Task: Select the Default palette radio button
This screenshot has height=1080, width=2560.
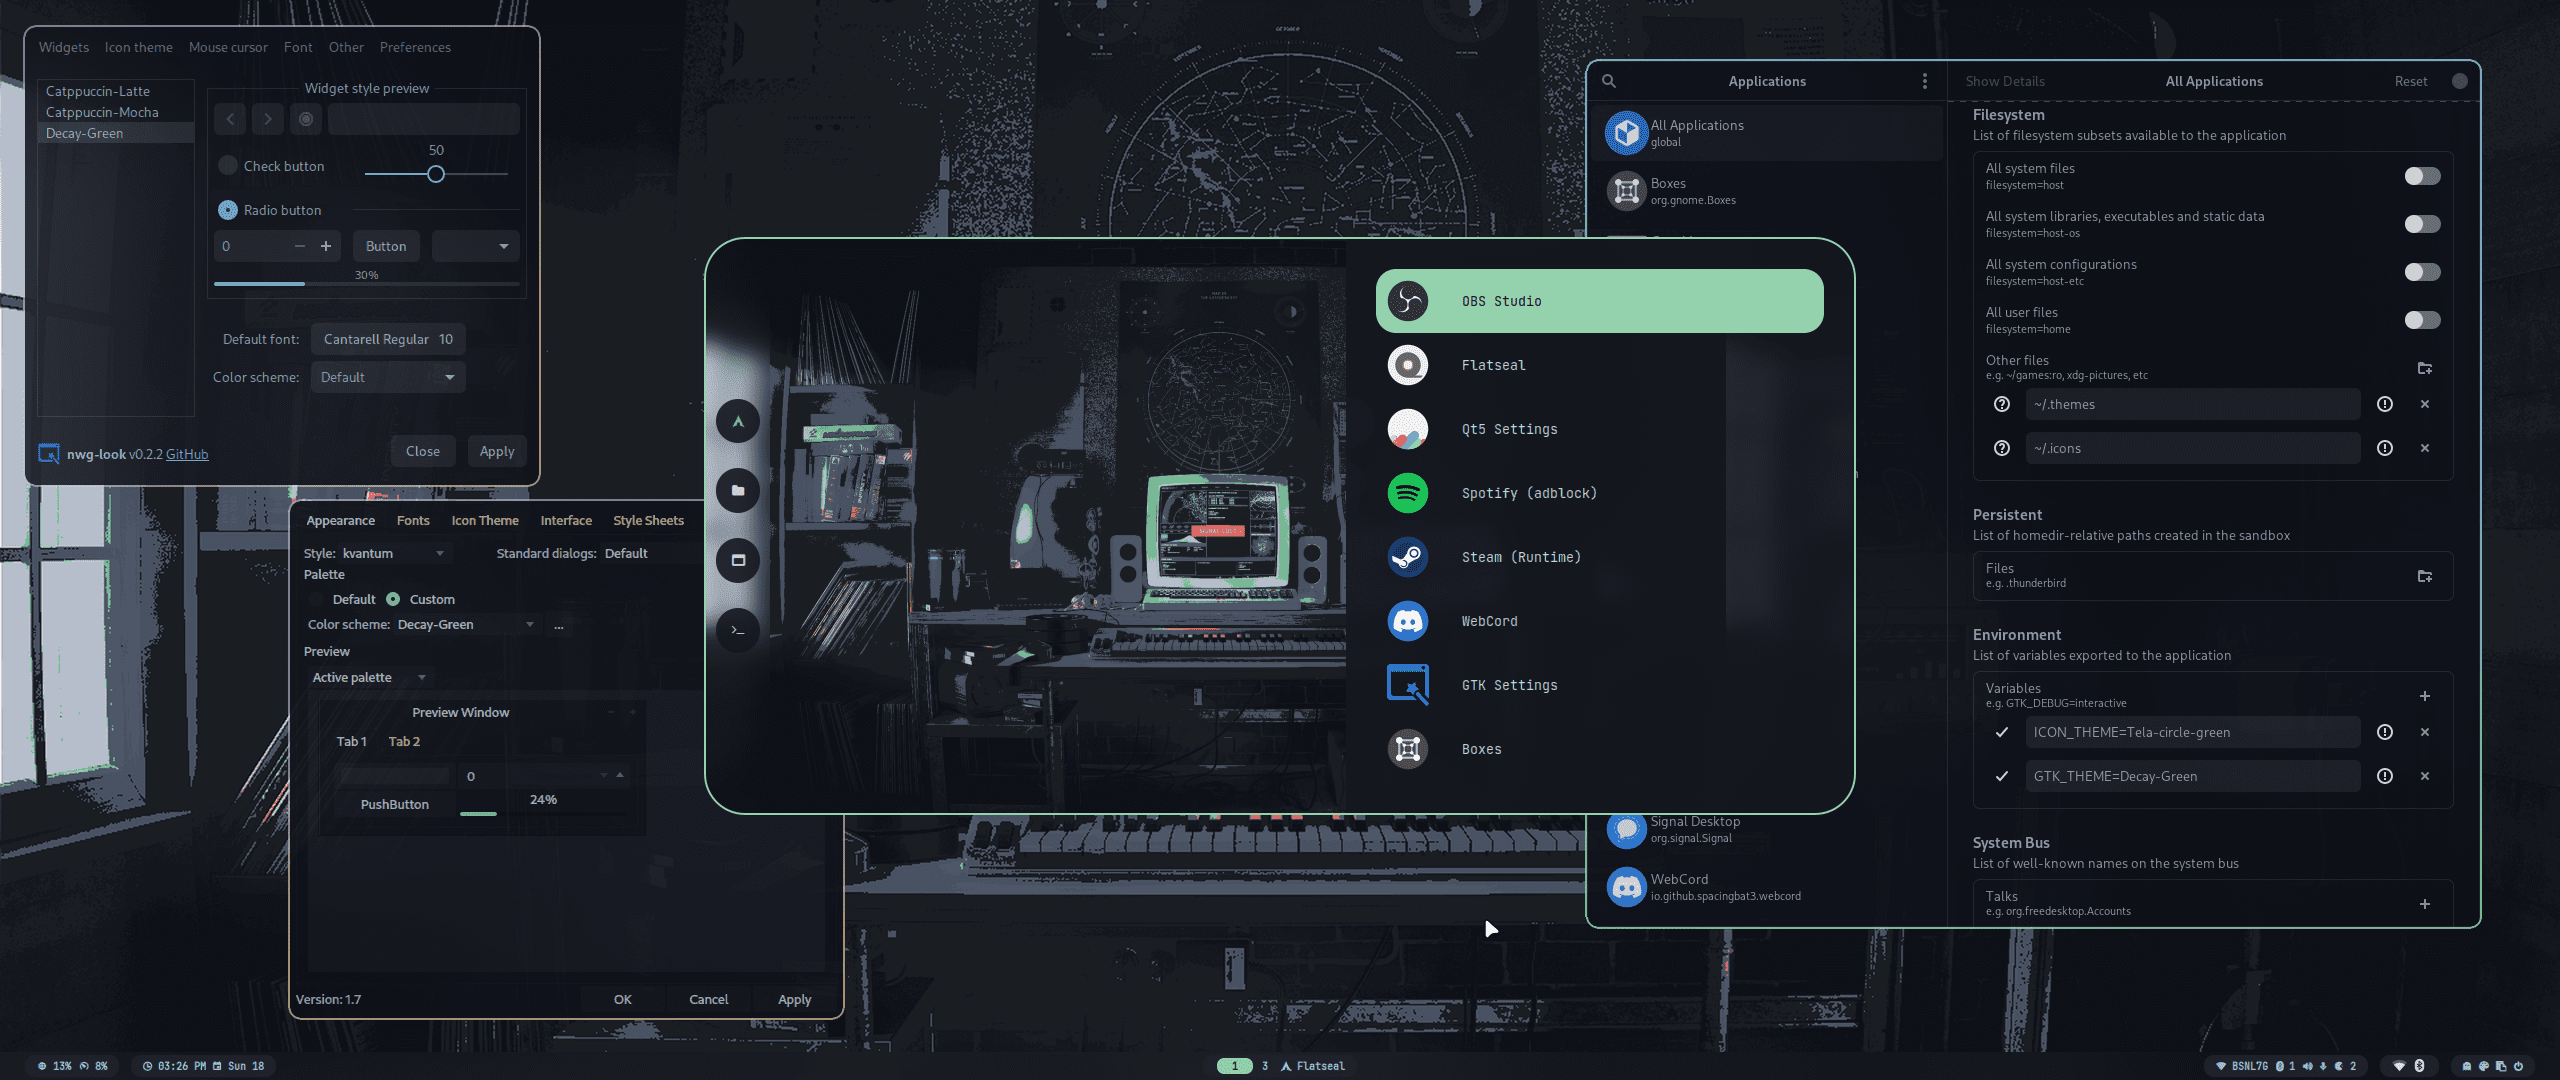Action: [317, 599]
